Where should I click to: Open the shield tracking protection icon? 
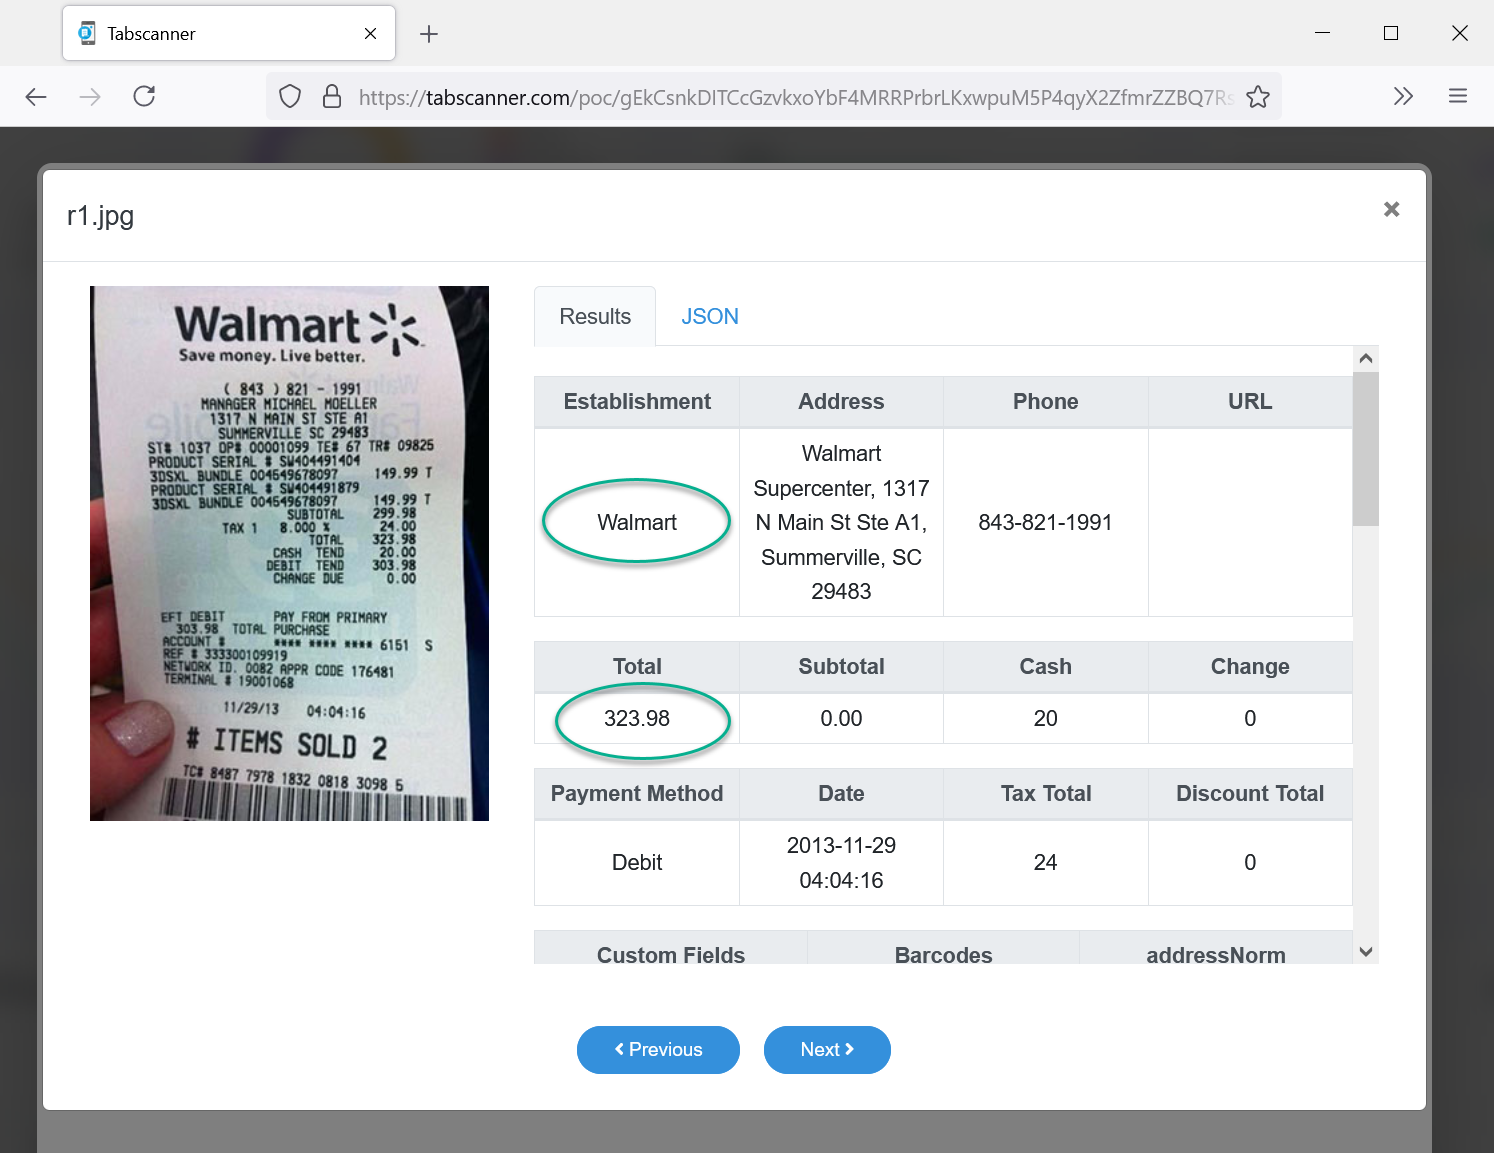coord(290,96)
